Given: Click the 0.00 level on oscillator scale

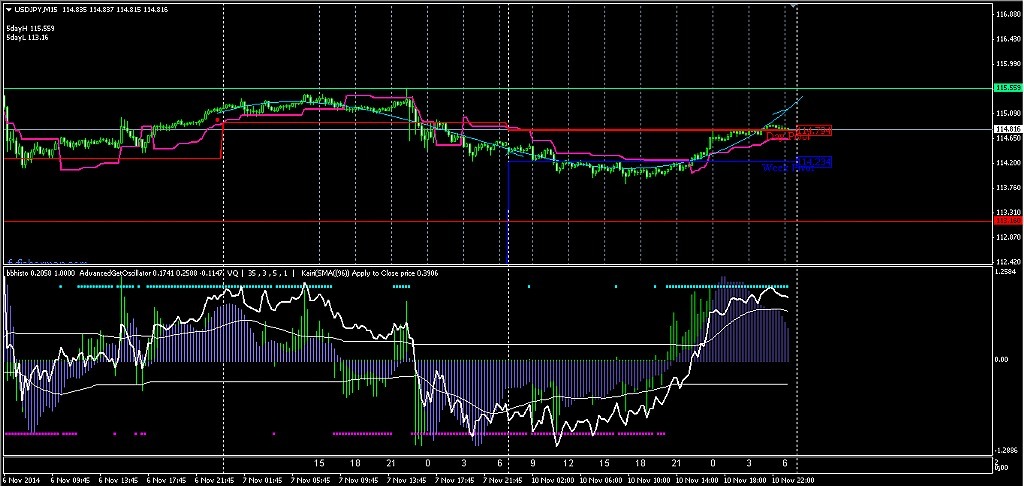Looking at the screenshot, I should 1004,358.
